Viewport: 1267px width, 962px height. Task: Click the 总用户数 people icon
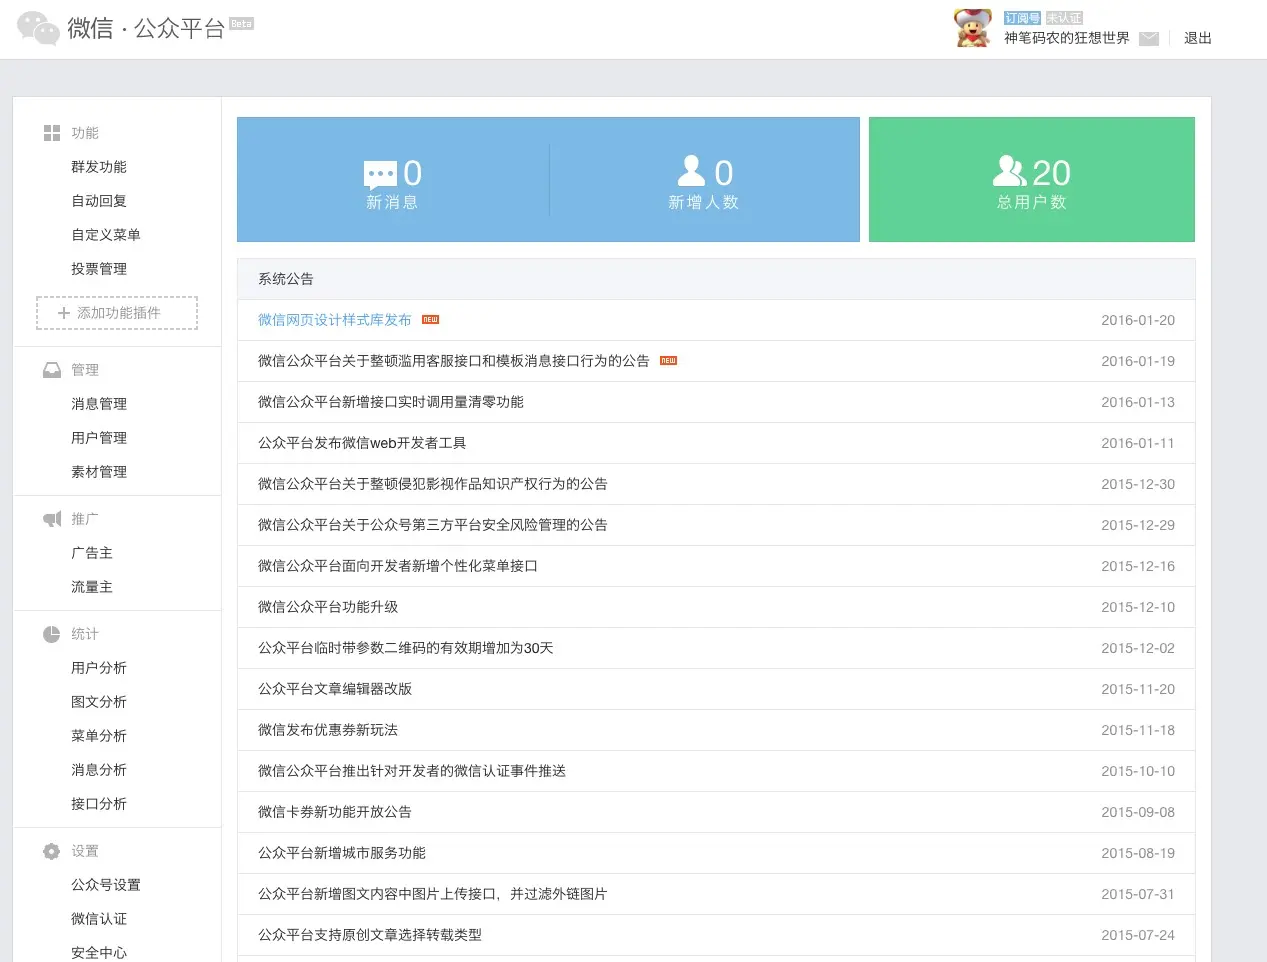click(1010, 171)
